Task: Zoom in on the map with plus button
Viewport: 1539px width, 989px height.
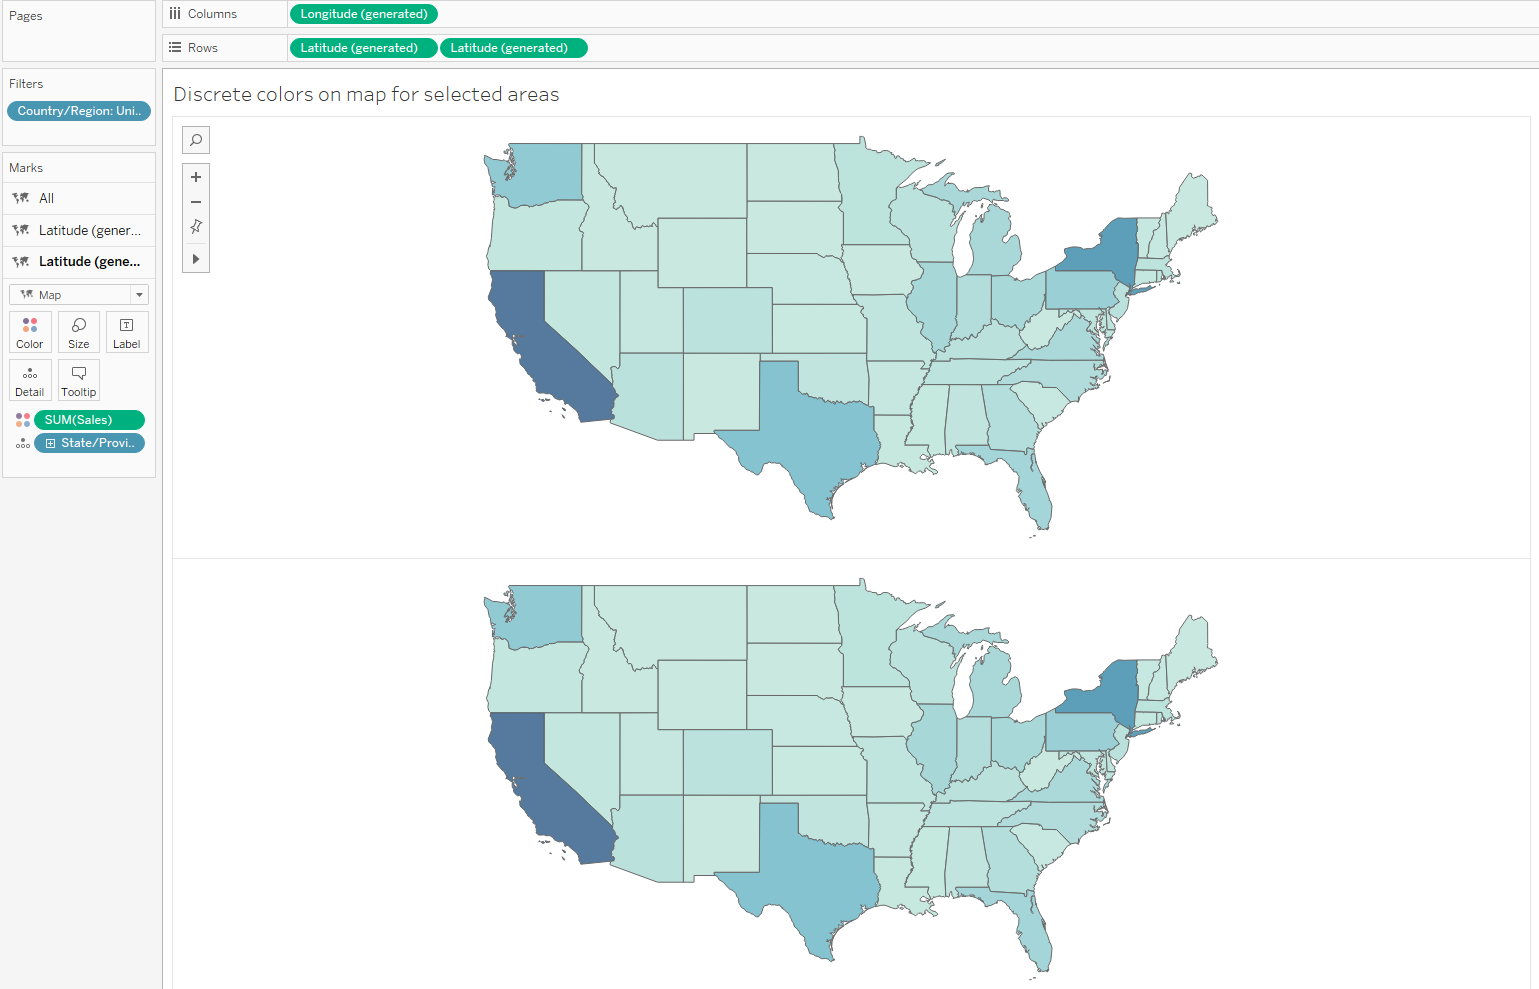Action: 196,177
